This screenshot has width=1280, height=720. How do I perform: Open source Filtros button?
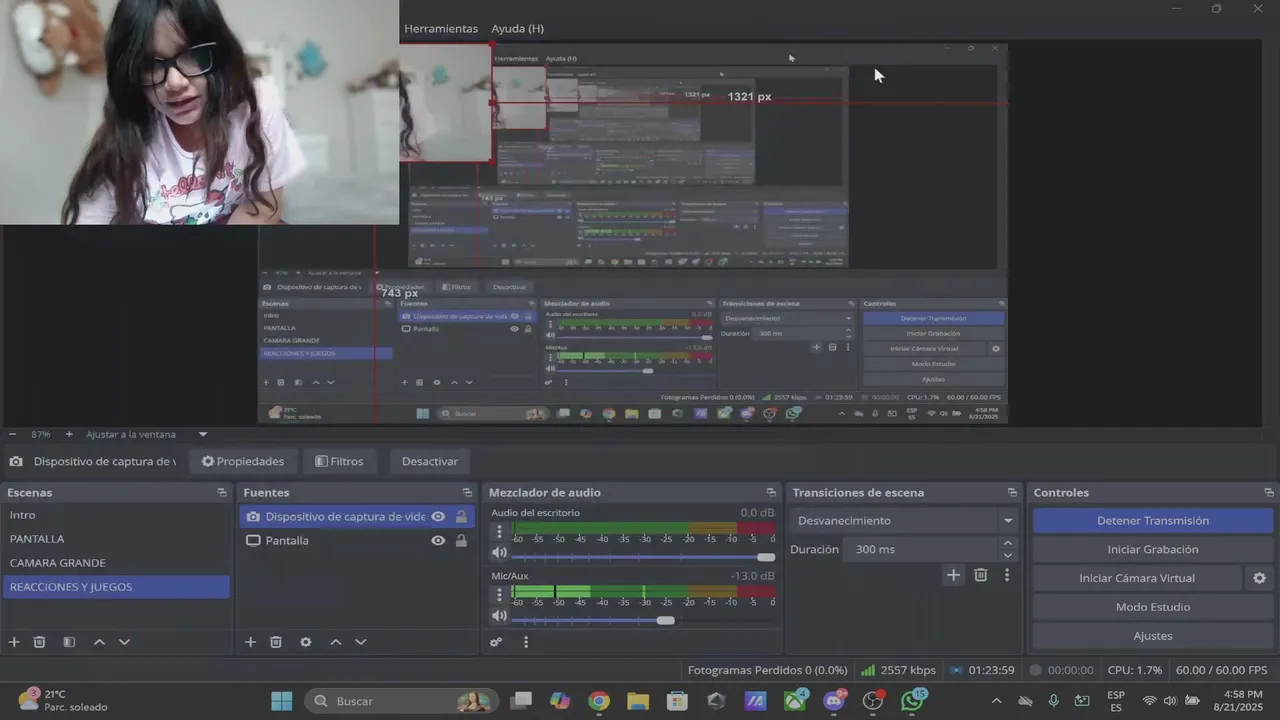339,462
